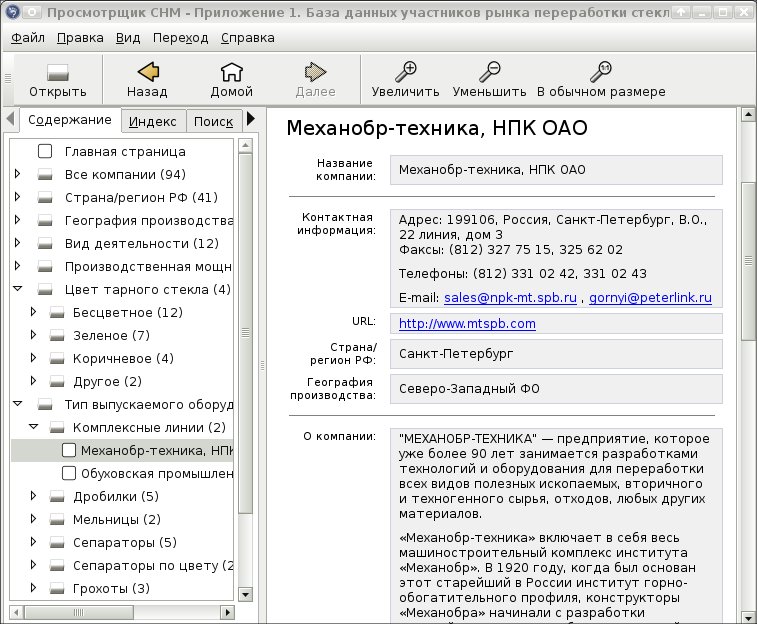
Task: Select Главная страница tree row
Action: 123,152
